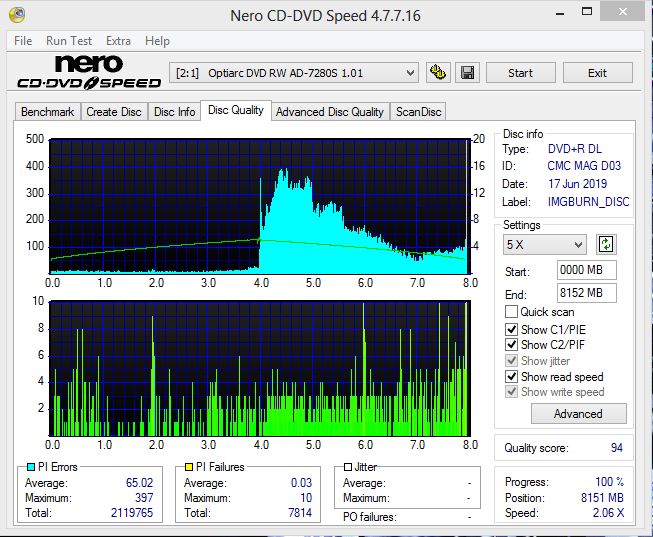
Task: Open the Help menu
Action: click(x=157, y=41)
